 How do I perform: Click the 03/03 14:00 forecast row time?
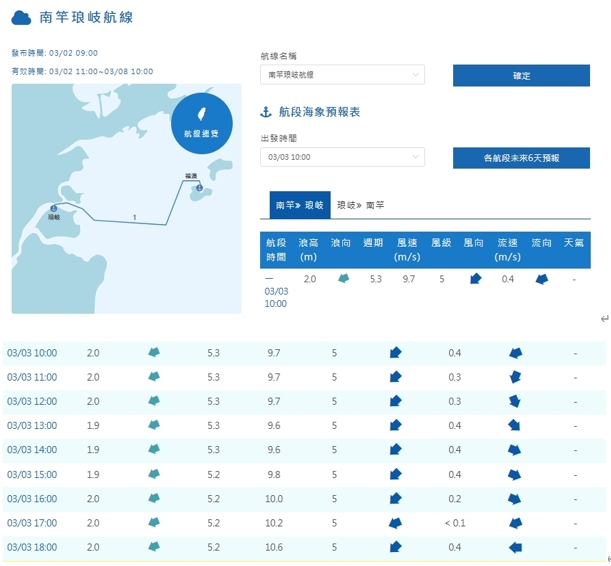(32, 450)
